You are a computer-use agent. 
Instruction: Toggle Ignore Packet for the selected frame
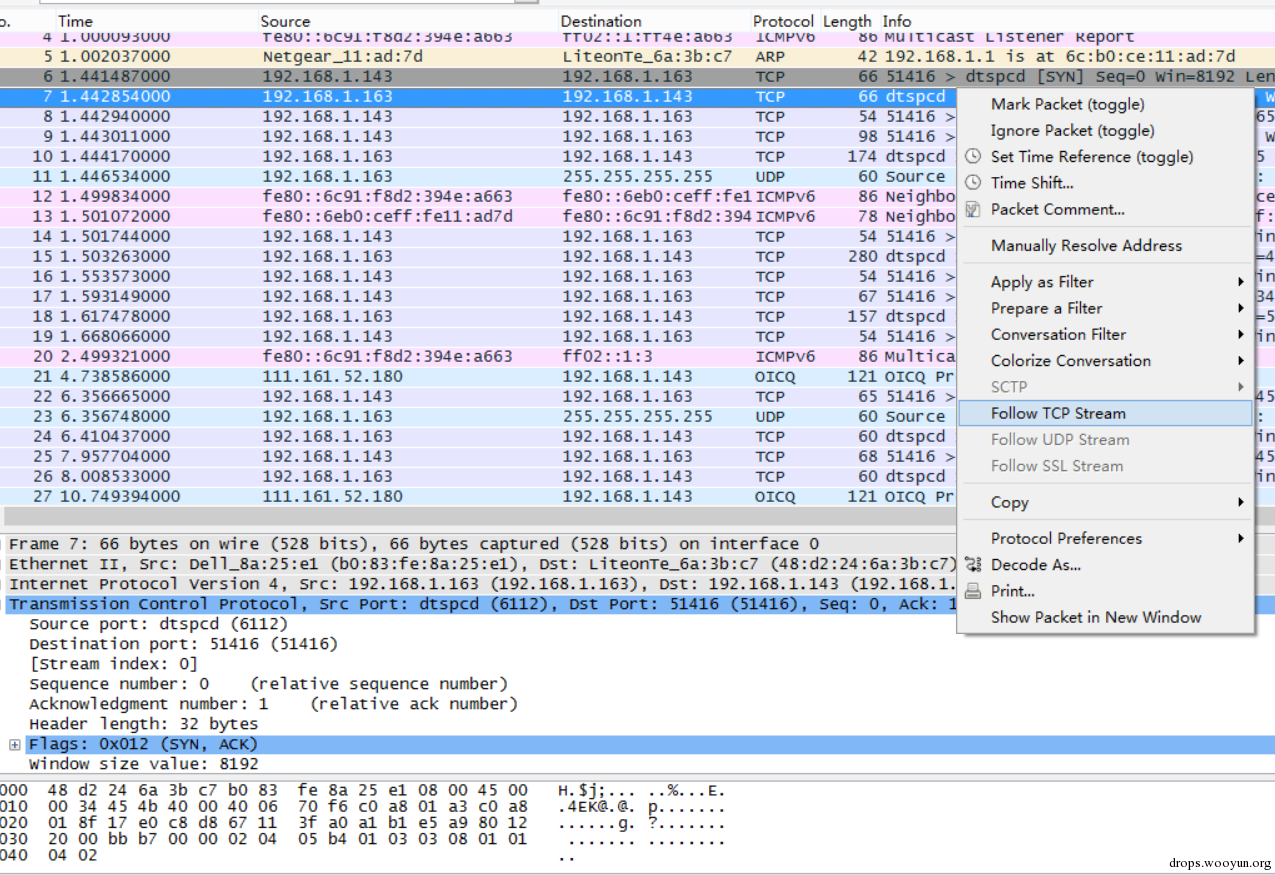coord(1072,130)
